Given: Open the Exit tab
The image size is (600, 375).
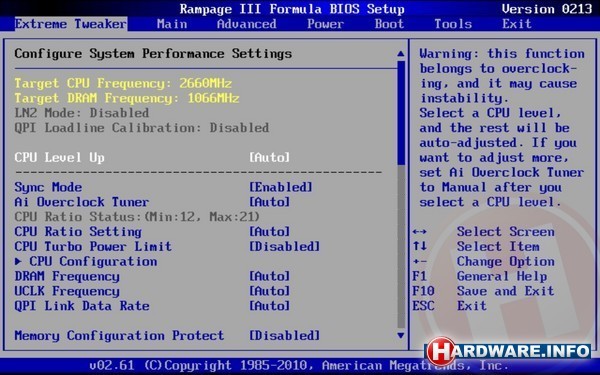Looking at the screenshot, I should click(x=517, y=24).
